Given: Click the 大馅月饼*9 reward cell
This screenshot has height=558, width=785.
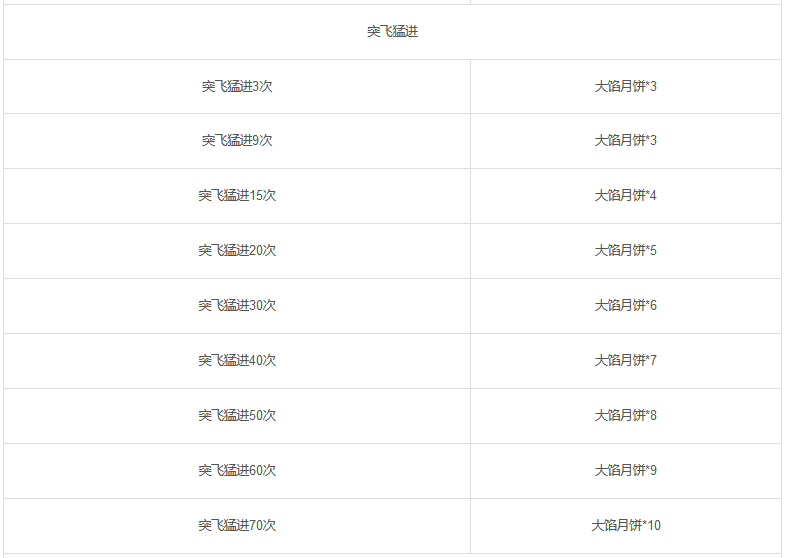Looking at the screenshot, I should tap(625, 470).
